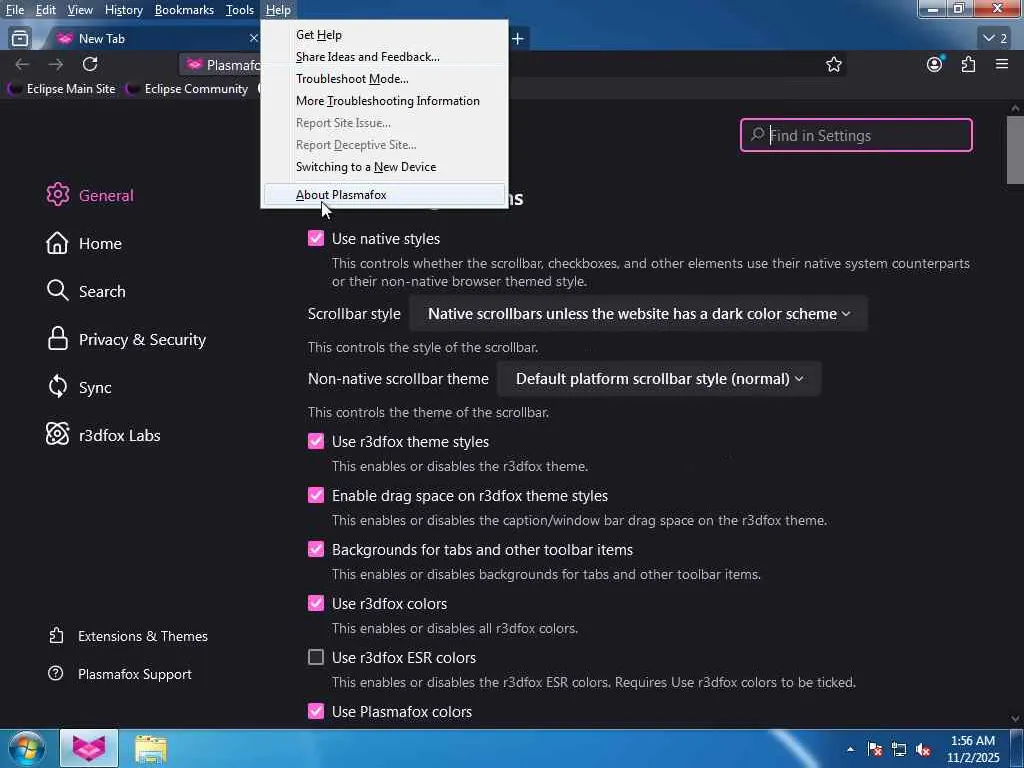
Task: Open Non-native scrollbar theme dropdown
Action: 659,379
